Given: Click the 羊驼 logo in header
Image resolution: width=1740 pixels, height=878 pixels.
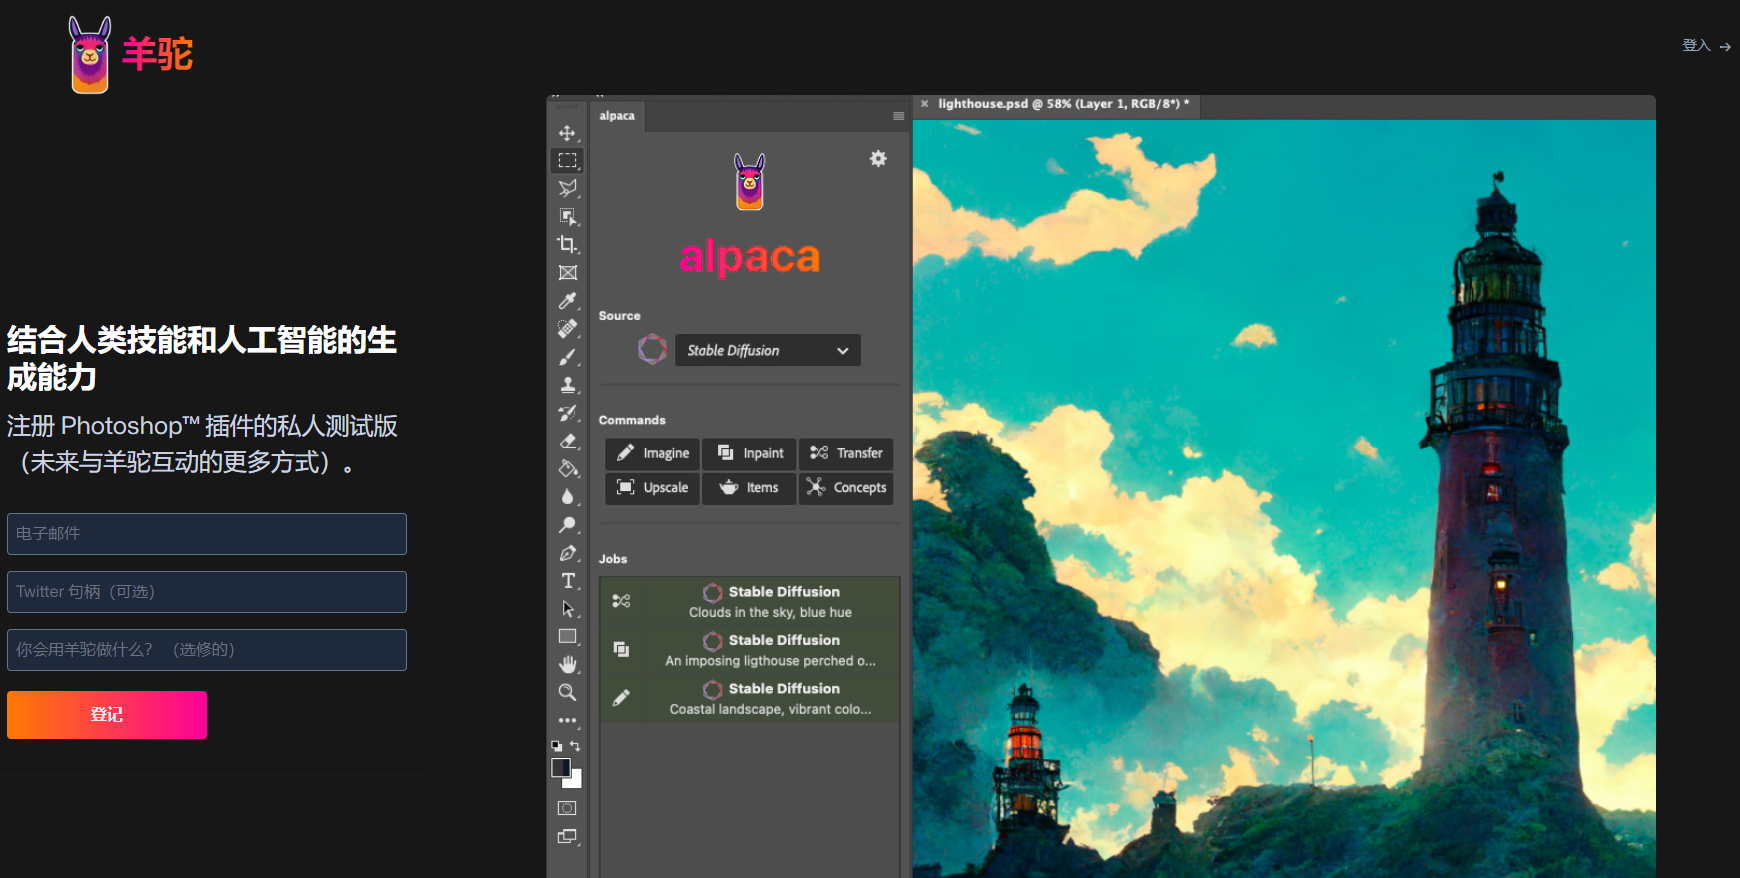Looking at the screenshot, I should (x=131, y=54).
